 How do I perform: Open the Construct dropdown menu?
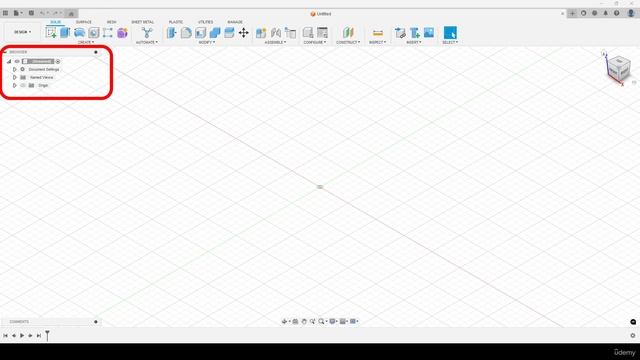(348, 42)
